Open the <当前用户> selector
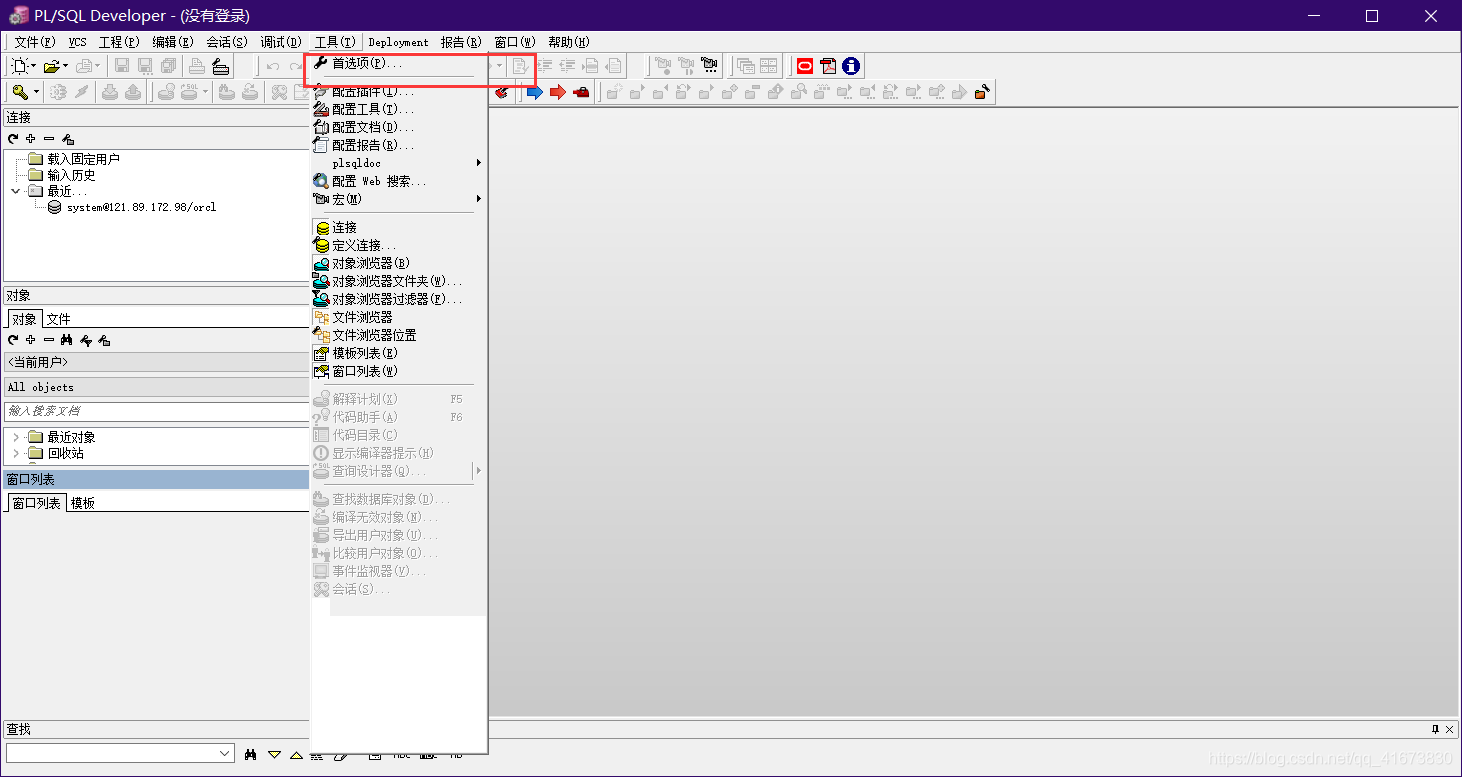1462x777 pixels. point(156,362)
